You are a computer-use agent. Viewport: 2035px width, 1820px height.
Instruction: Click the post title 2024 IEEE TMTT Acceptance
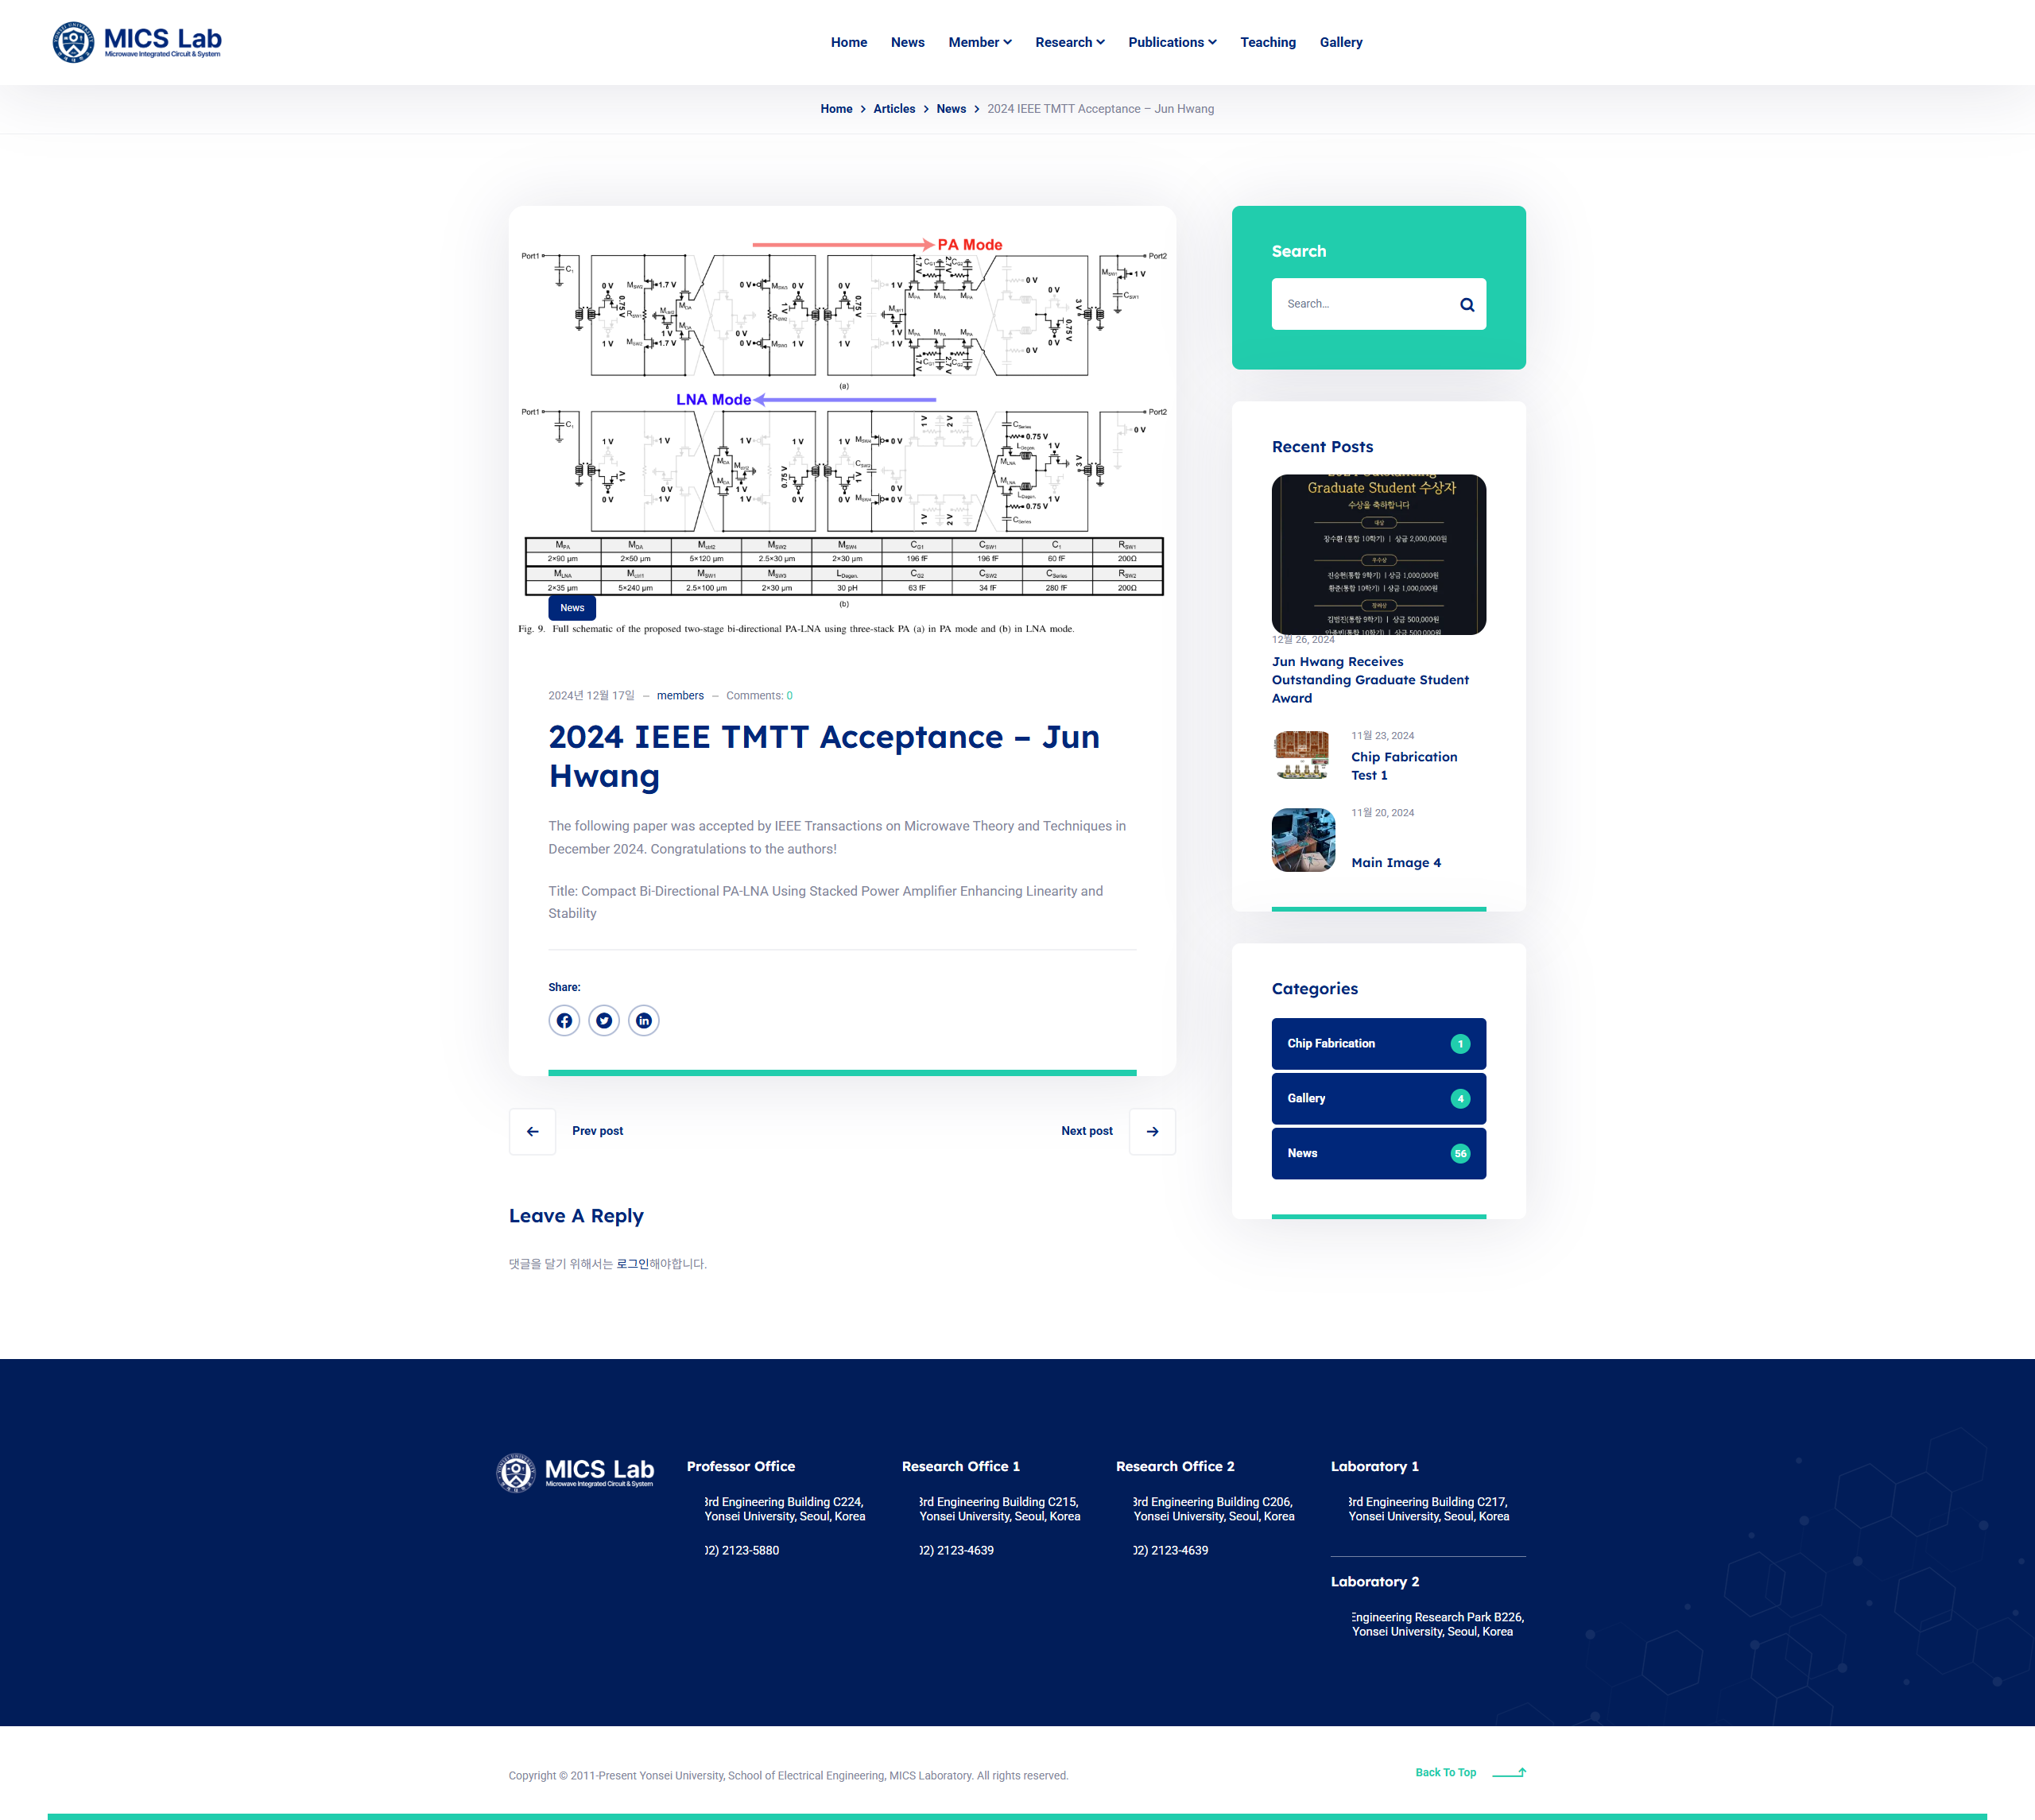tap(824, 756)
